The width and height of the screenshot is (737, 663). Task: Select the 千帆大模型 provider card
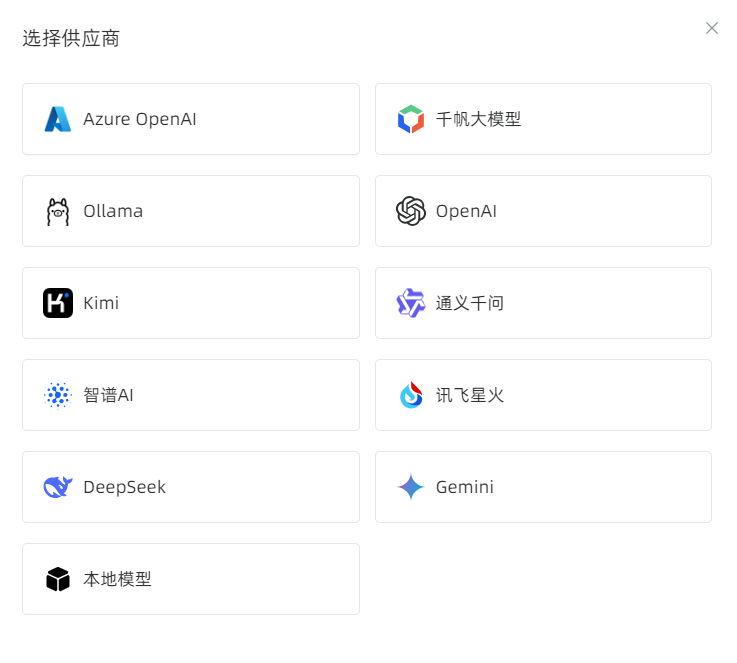pyautogui.click(x=543, y=119)
